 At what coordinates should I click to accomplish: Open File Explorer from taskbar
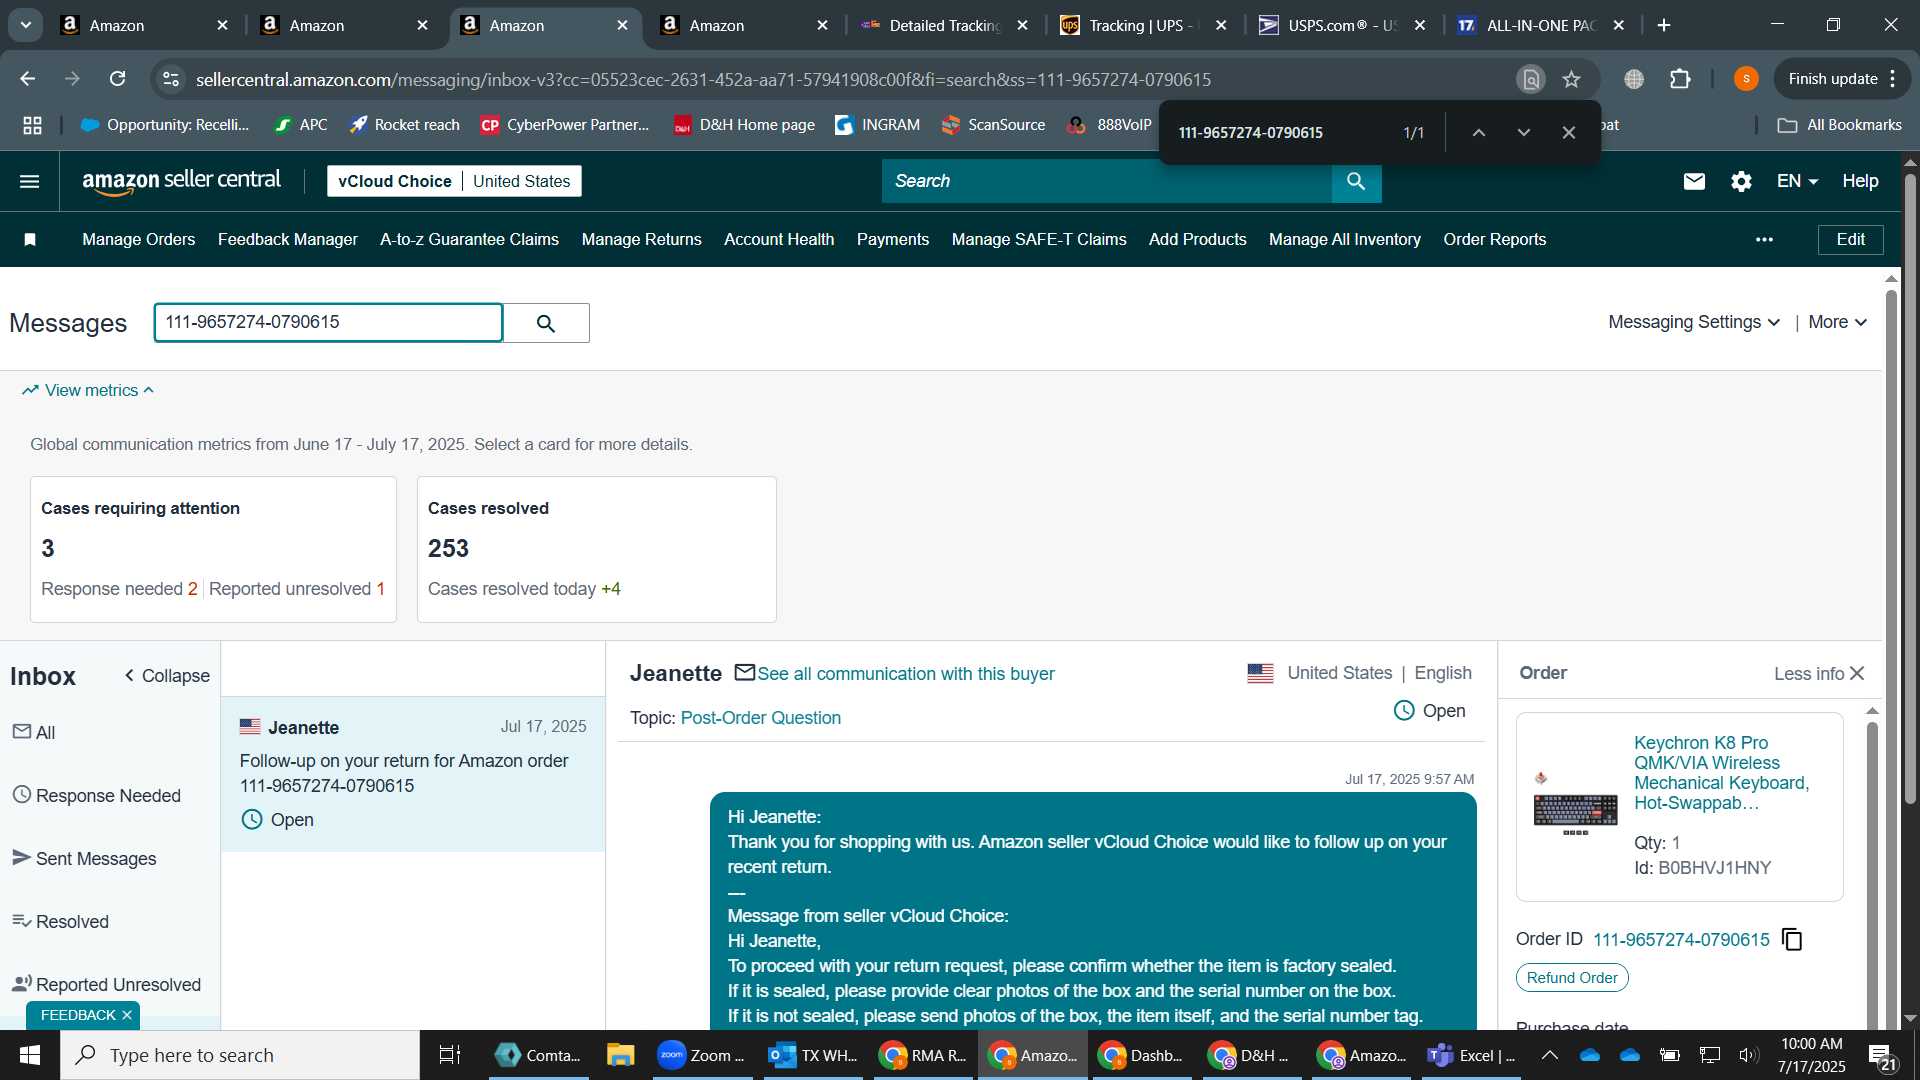(620, 1055)
